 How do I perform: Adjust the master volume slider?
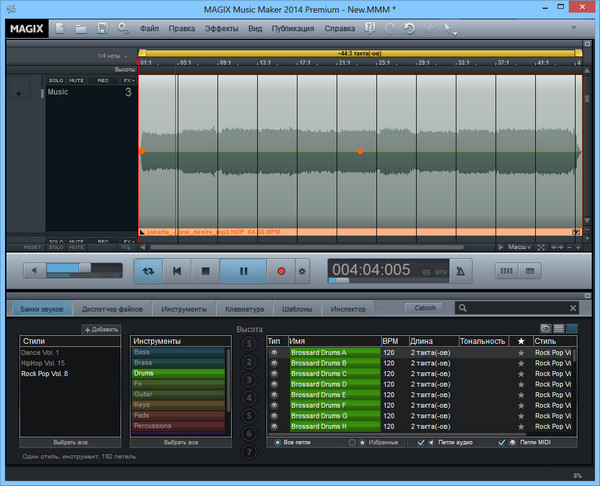coord(84,268)
